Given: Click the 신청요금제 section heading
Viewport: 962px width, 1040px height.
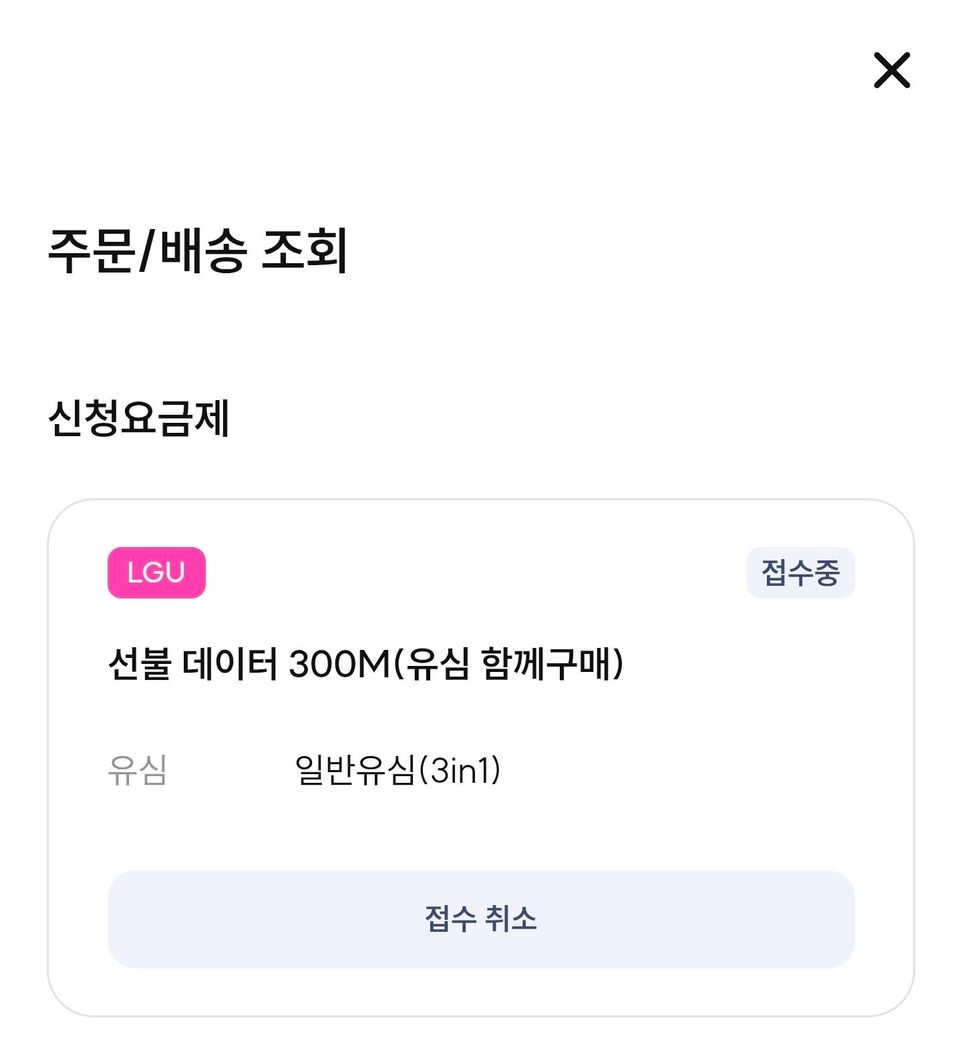Looking at the screenshot, I should [x=138, y=419].
